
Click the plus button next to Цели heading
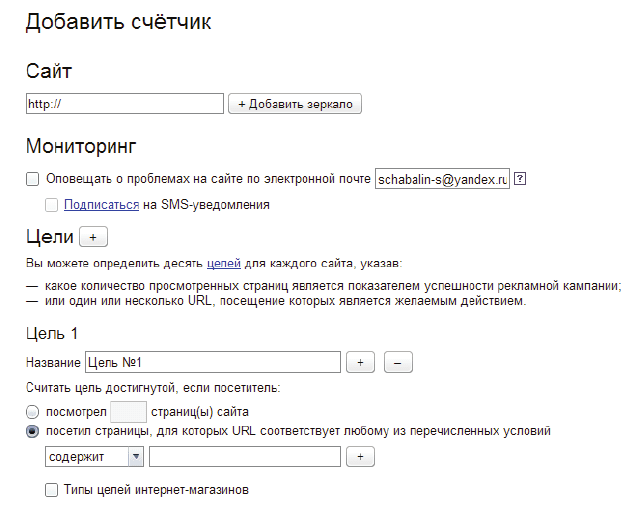coord(93,237)
